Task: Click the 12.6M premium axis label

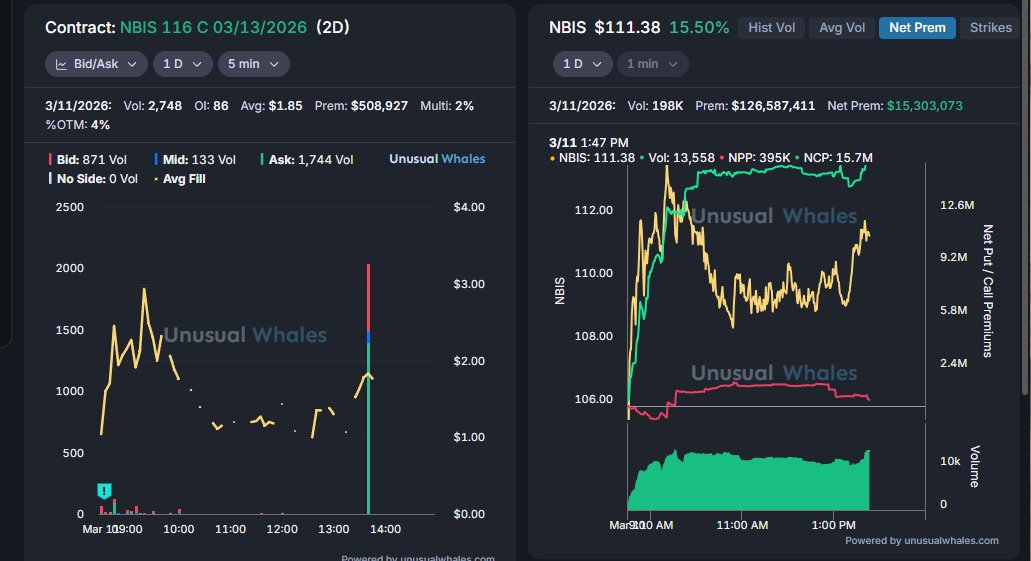Action: (x=957, y=205)
